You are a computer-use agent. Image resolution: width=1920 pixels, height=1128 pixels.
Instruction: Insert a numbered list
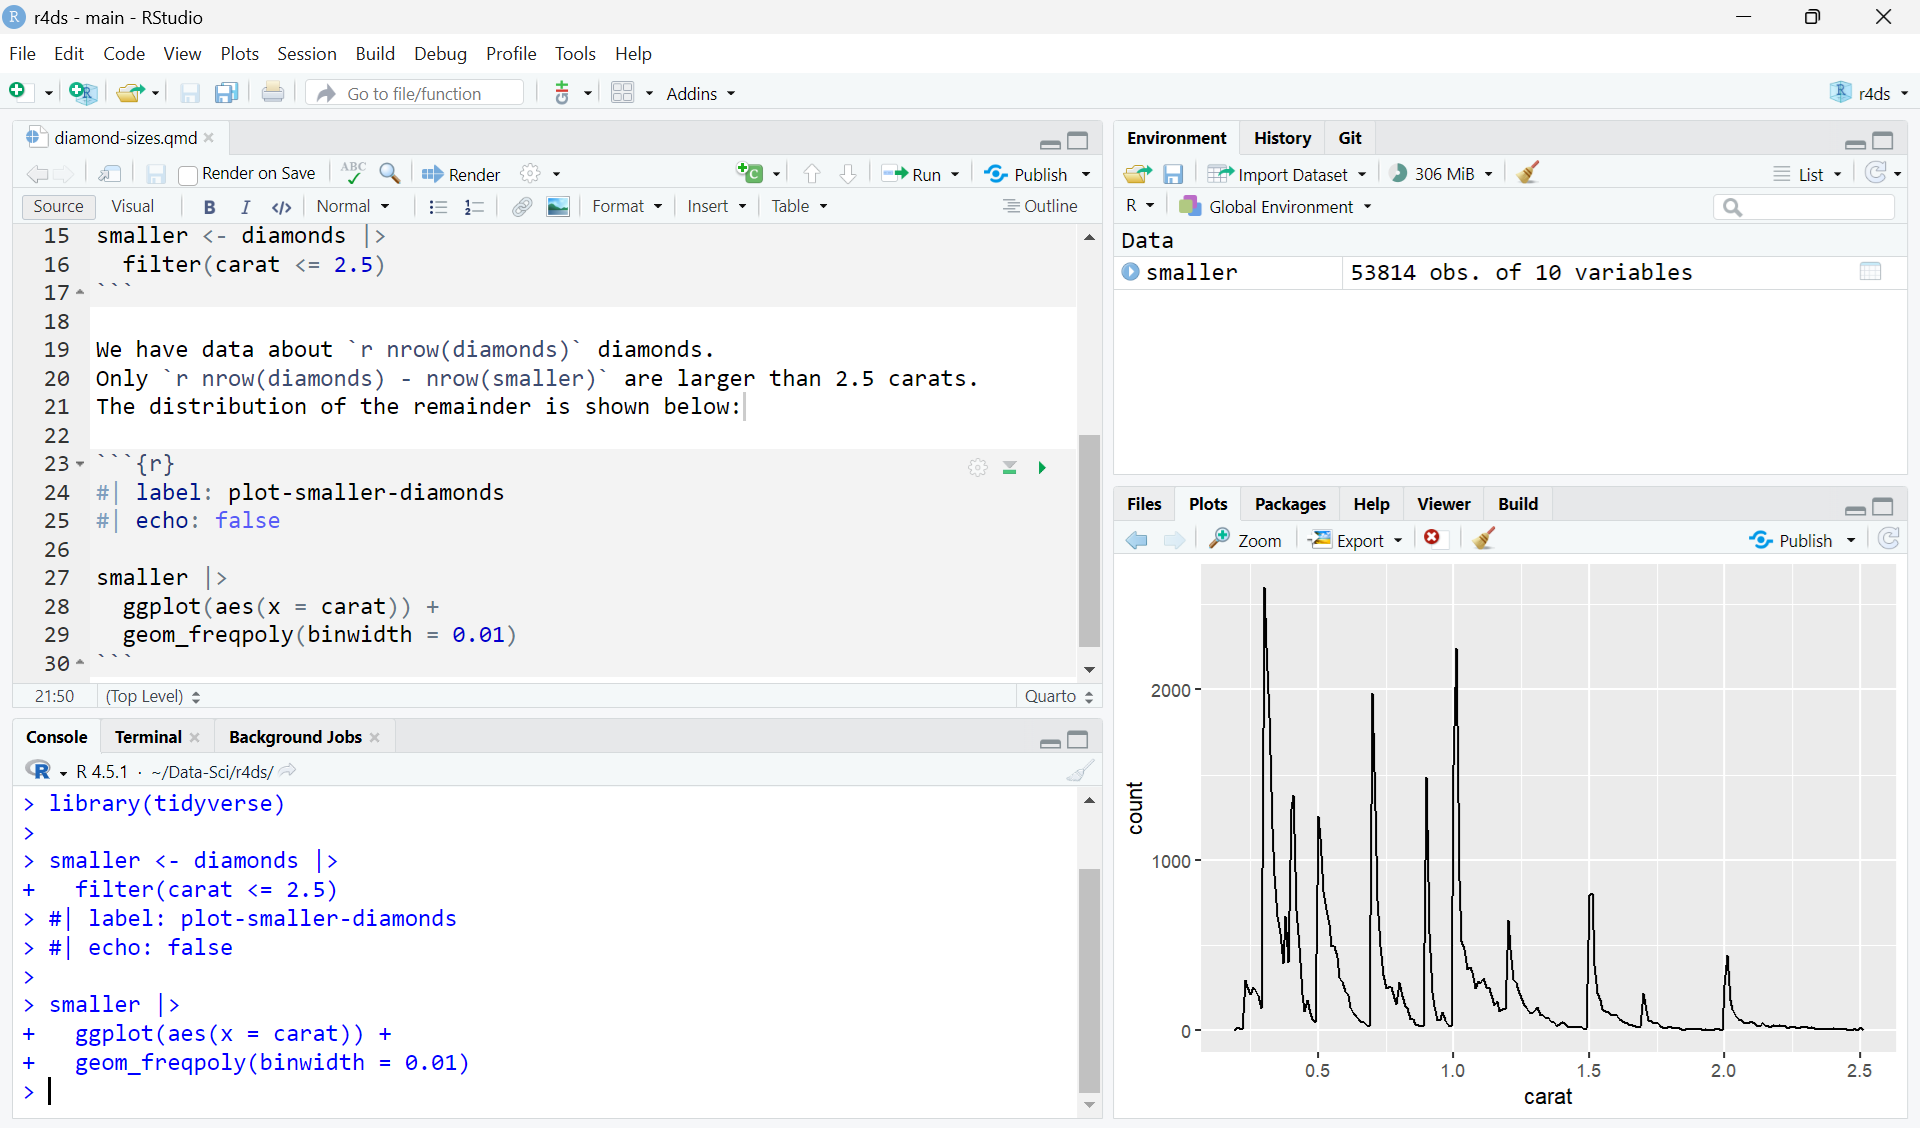pos(474,206)
